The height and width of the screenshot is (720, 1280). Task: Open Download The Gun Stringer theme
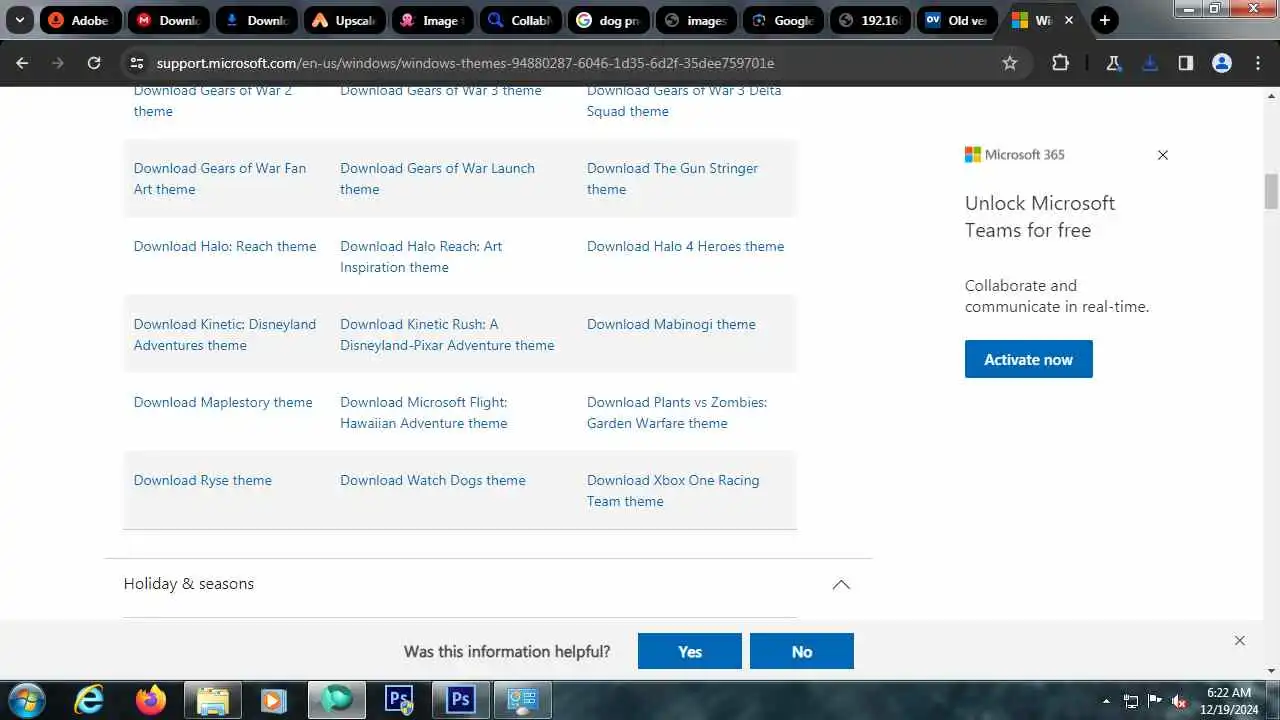(672, 179)
